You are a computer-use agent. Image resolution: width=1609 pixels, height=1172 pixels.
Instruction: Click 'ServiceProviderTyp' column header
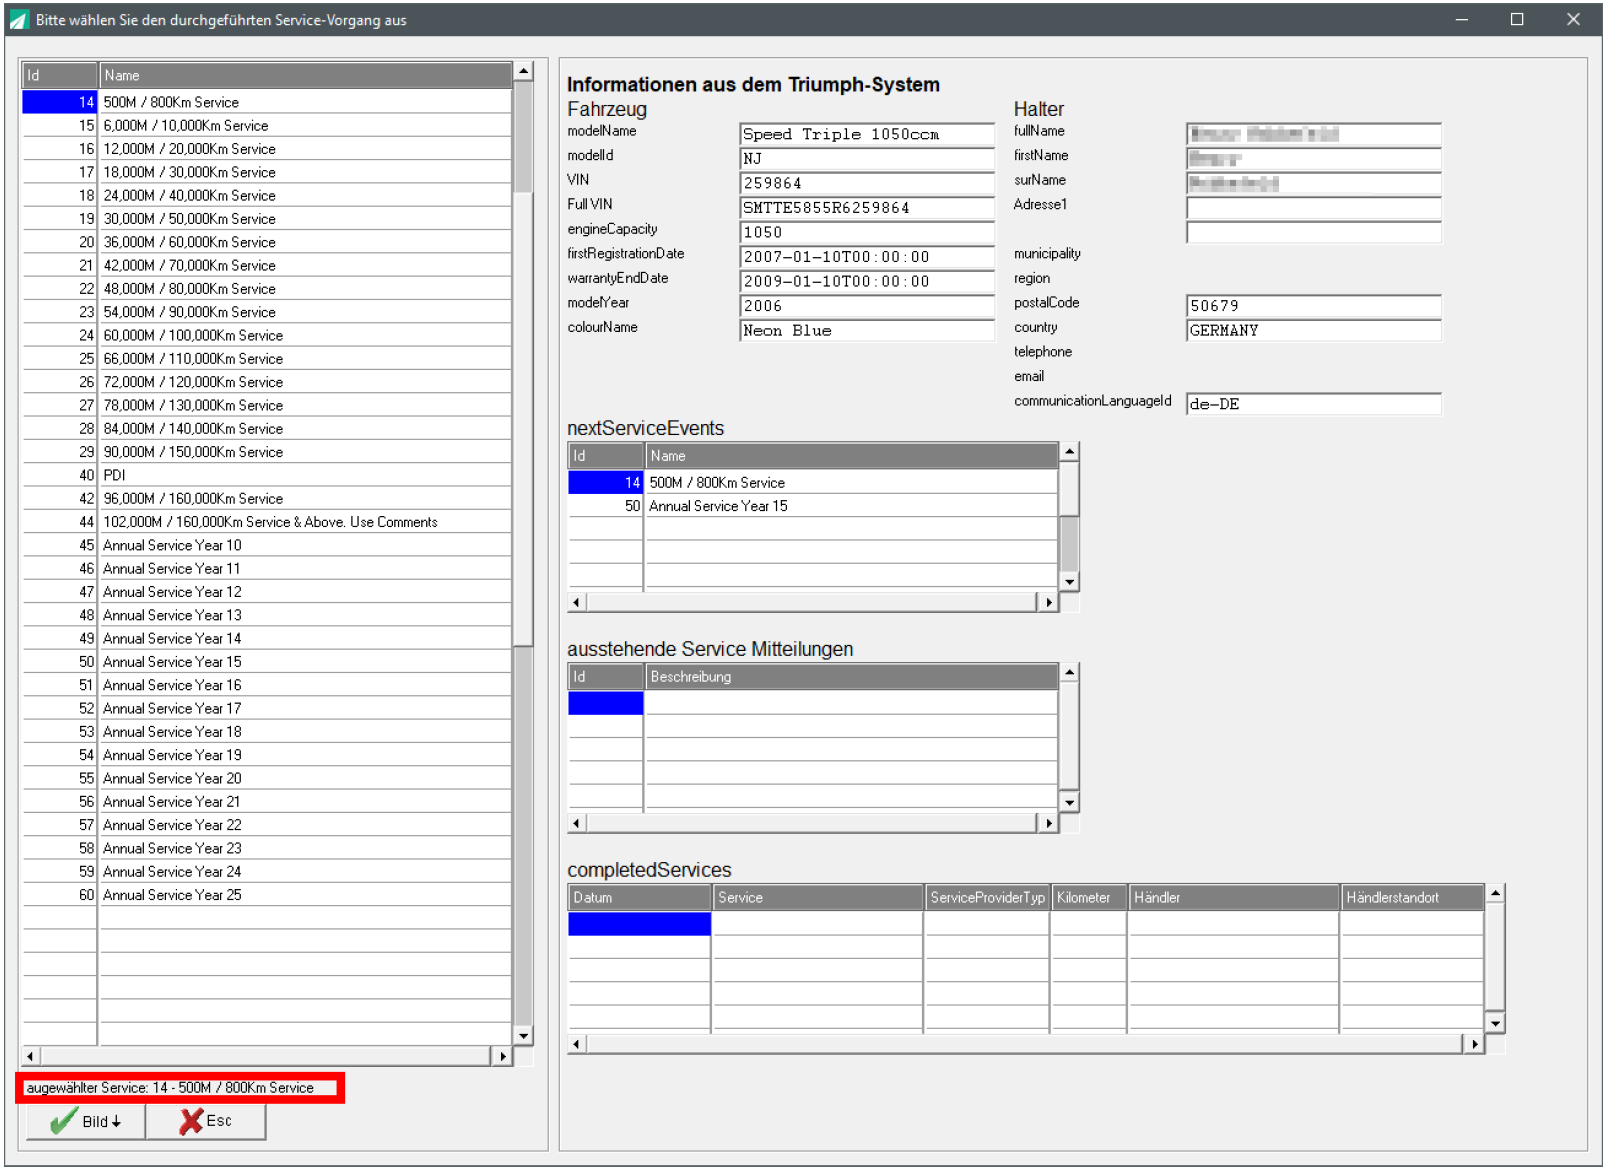987,898
